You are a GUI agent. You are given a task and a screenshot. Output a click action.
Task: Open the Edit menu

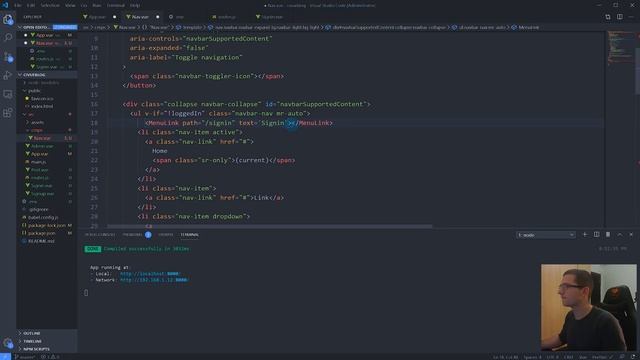(31, 5)
